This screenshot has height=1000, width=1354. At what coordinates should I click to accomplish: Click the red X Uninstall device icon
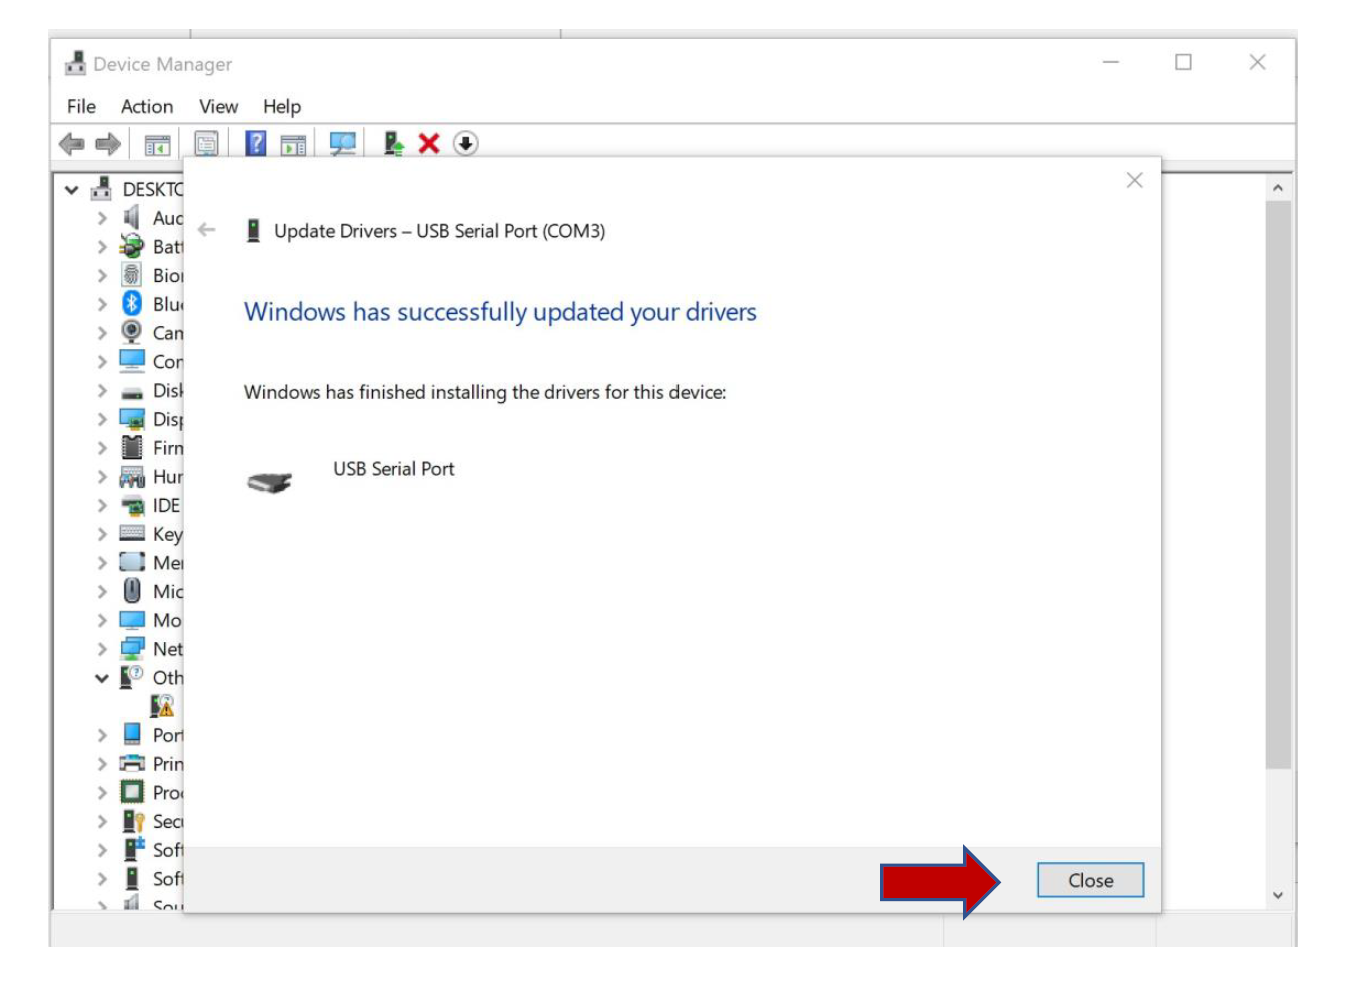click(429, 144)
